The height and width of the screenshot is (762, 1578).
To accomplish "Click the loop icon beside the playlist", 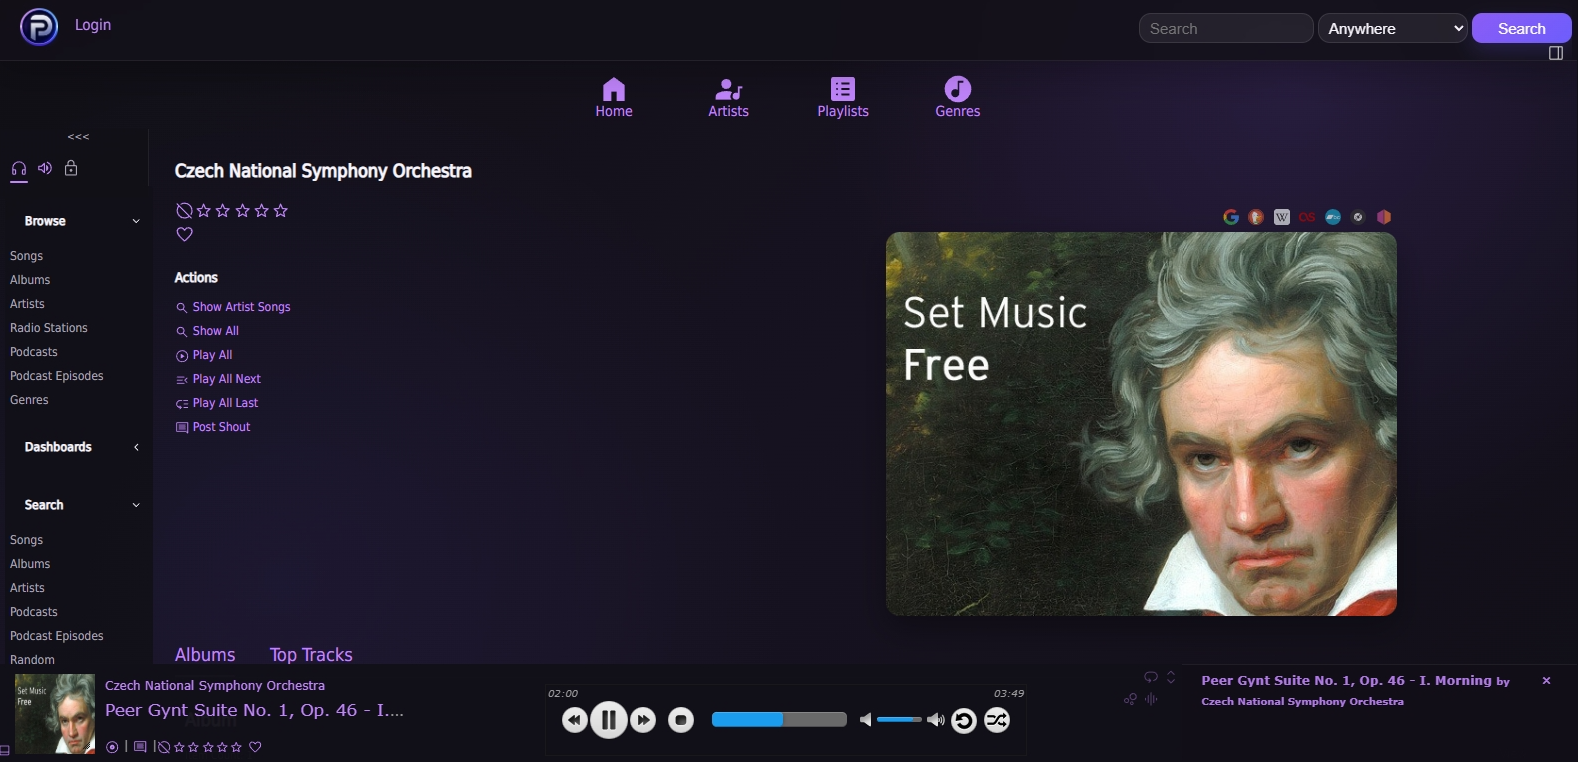I will (1151, 677).
